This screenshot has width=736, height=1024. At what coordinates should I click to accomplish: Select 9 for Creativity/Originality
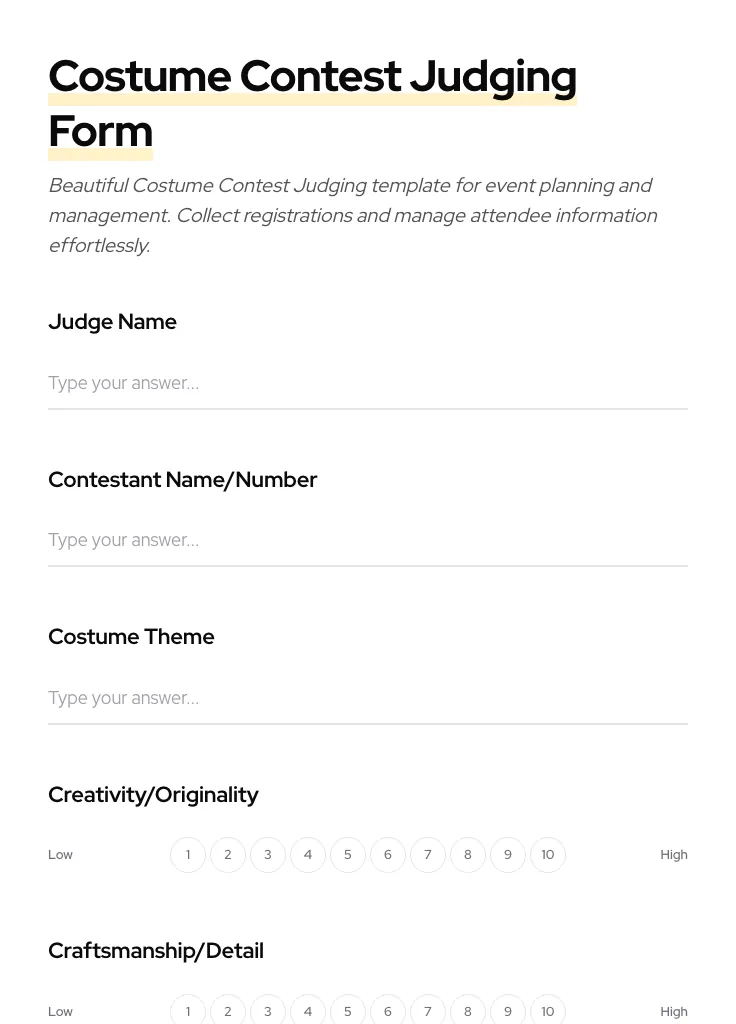click(508, 855)
